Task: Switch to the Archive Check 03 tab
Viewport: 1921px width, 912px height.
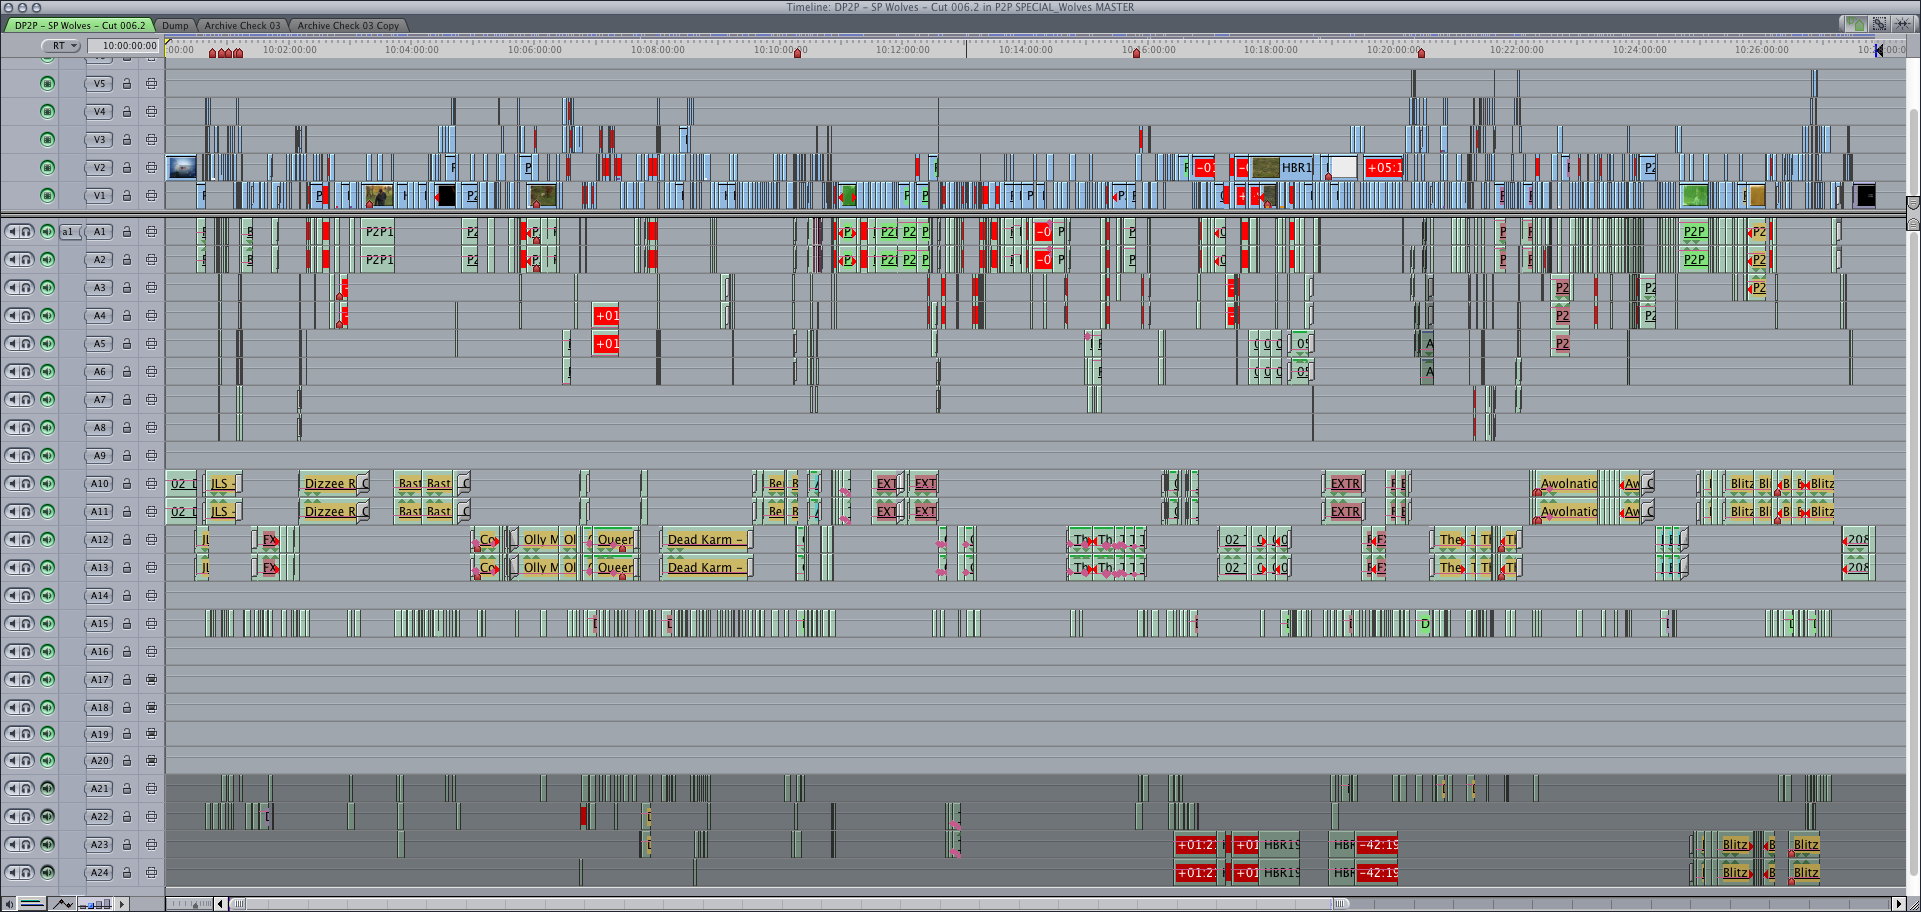Action: (x=242, y=25)
